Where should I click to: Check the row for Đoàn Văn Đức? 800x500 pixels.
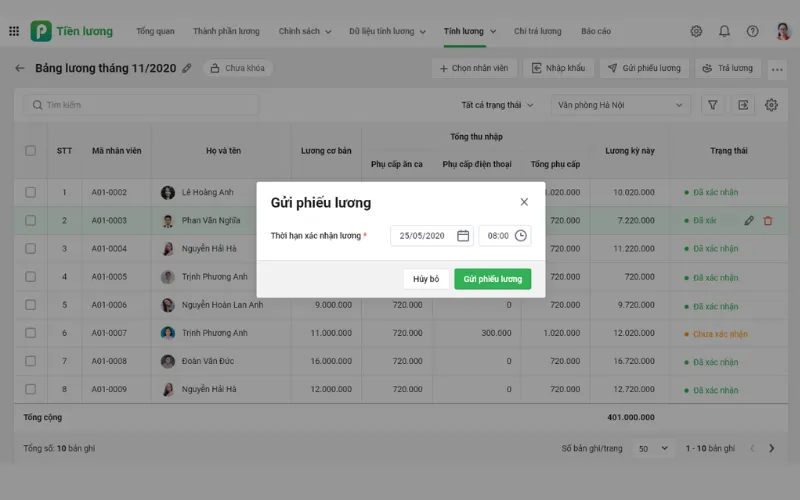pyautogui.click(x=30, y=361)
